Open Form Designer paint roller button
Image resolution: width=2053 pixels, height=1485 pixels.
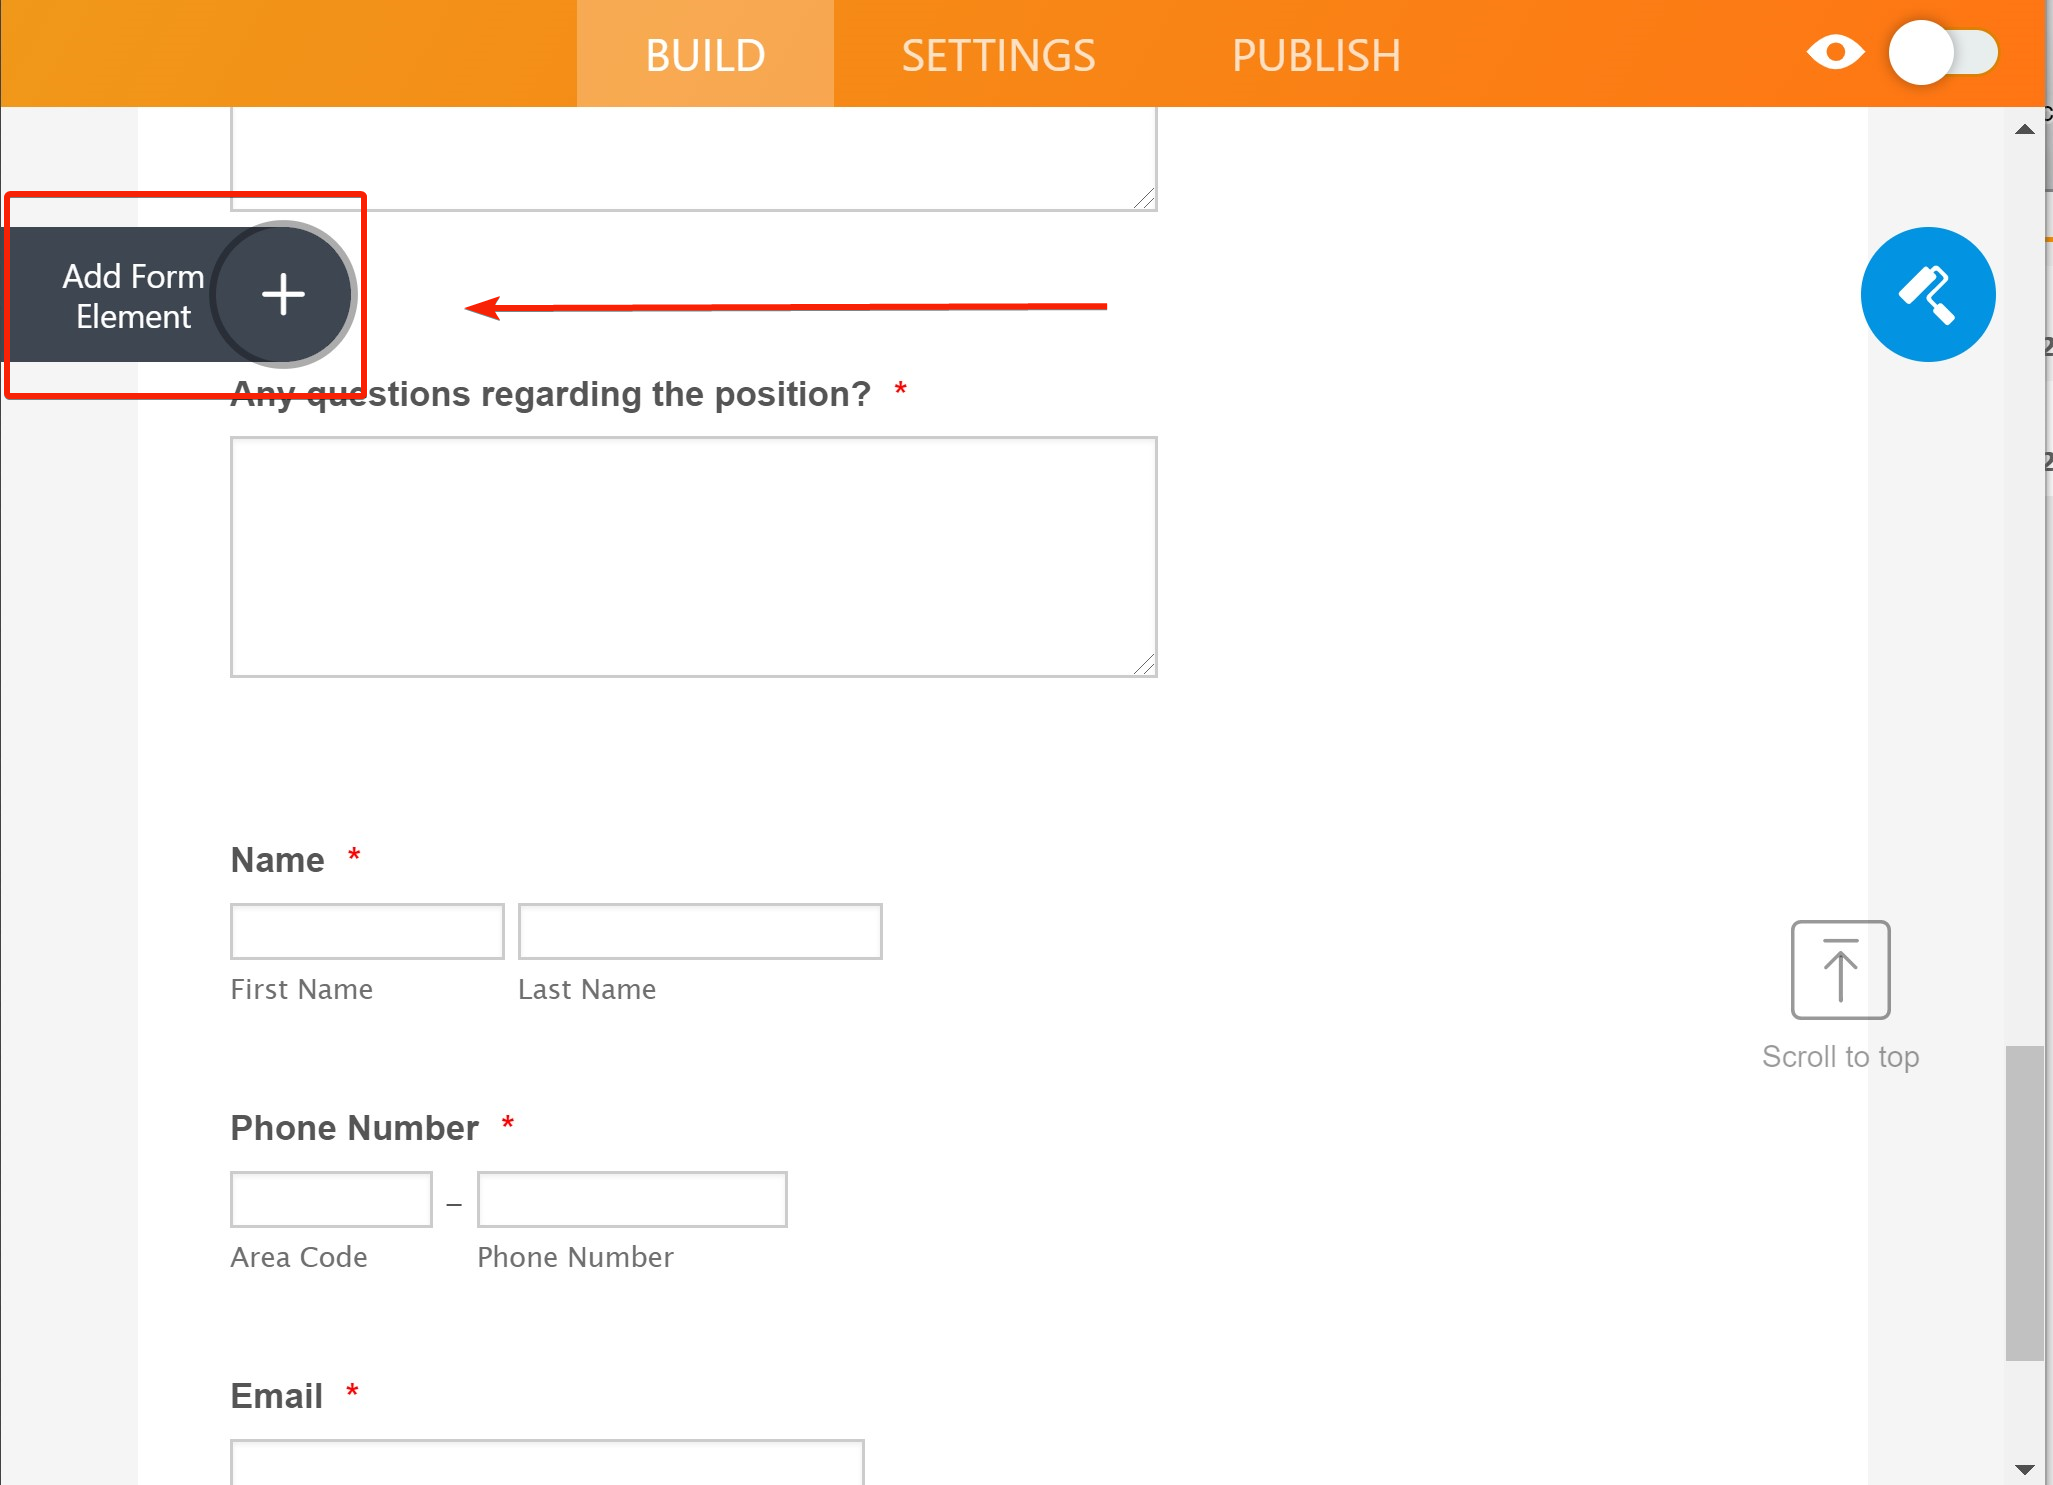[1927, 294]
